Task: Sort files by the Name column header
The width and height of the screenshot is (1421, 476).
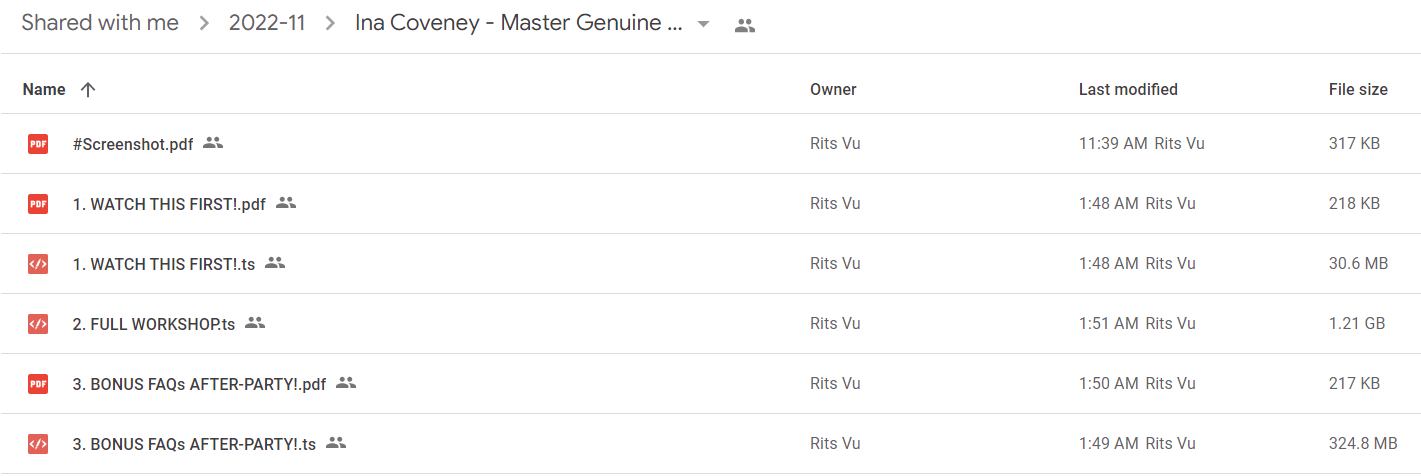Action: tap(44, 90)
